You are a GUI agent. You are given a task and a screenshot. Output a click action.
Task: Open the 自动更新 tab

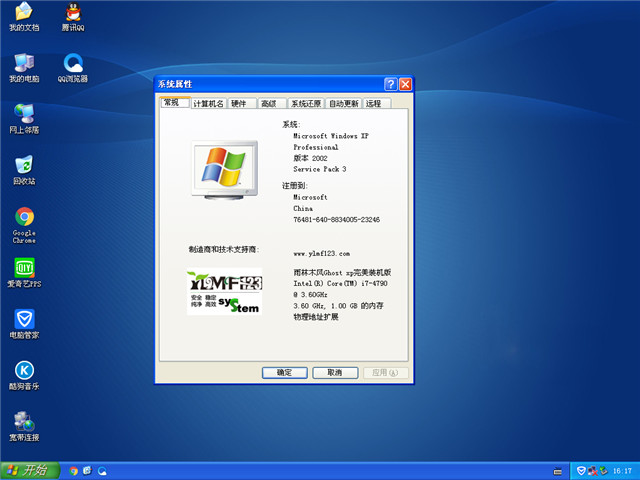pyautogui.click(x=344, y=104)
